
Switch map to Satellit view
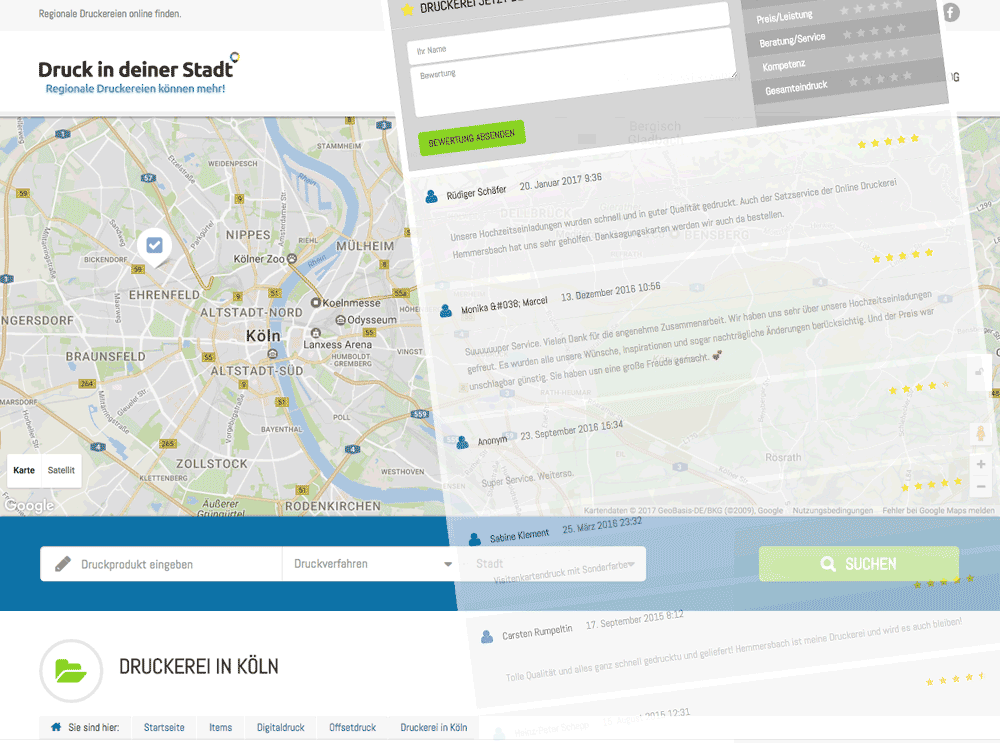pyautogui.click(x=61, y=470)
